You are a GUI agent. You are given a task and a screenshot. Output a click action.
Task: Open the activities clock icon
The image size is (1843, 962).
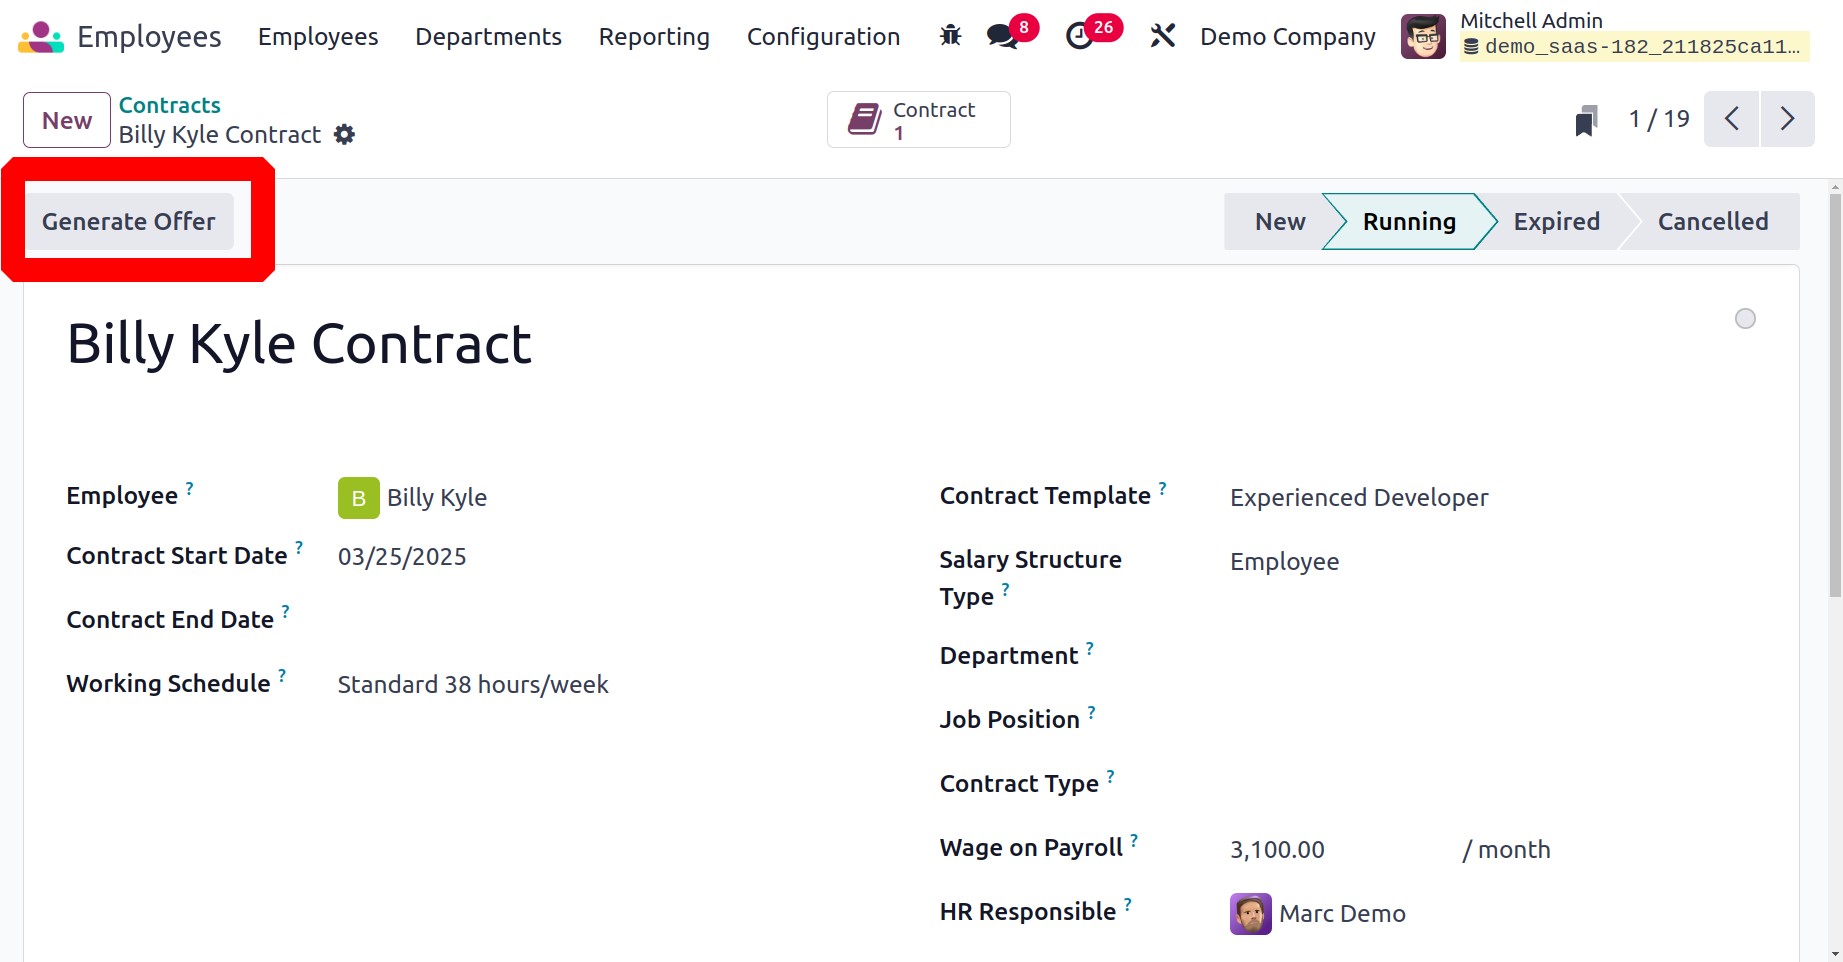(x=1079, y=37)
